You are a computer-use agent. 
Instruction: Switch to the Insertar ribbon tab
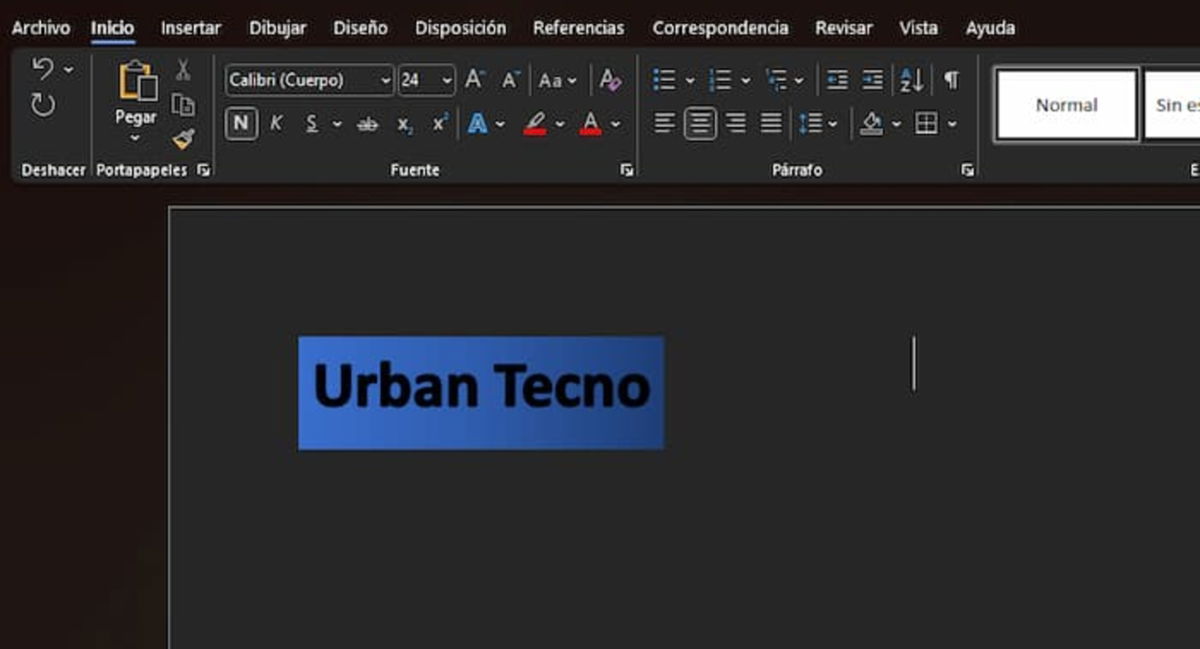(190, 28)
